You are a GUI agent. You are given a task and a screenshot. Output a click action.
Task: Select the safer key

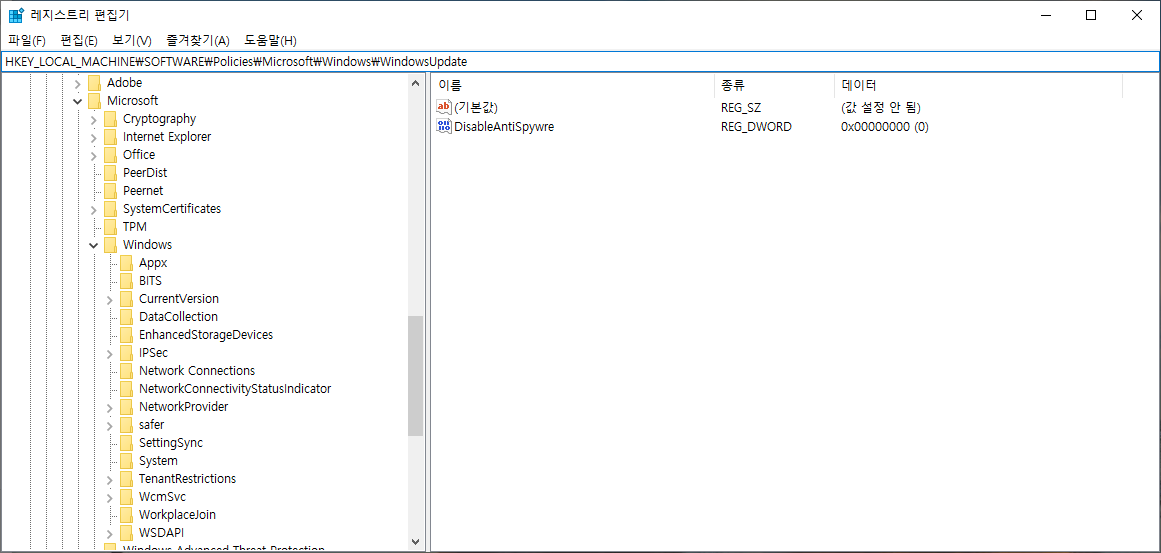(152, 425)
